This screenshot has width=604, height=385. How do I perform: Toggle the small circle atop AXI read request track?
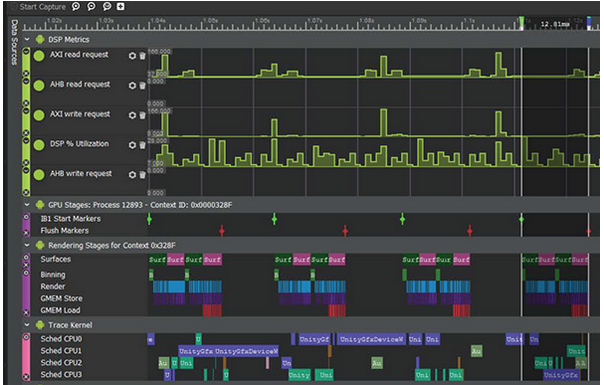coord(26,51)
